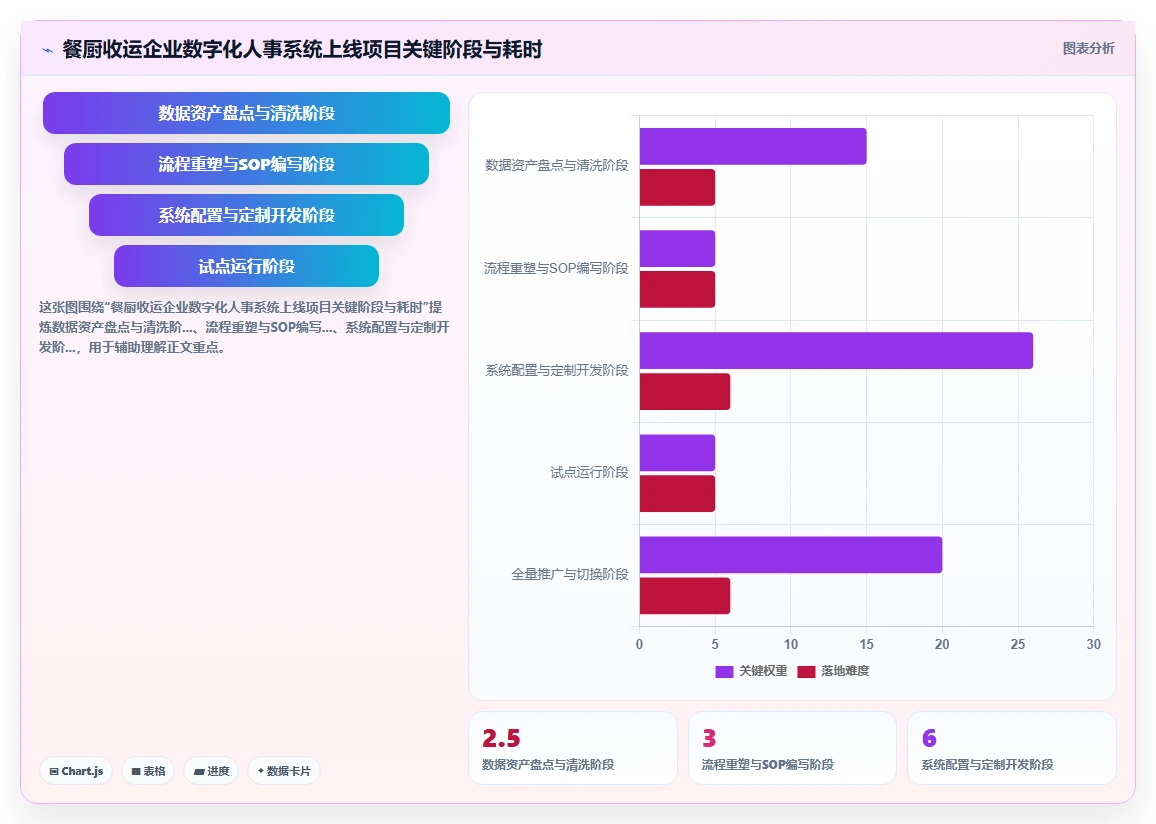Open the 3 流程重塑与SOP编写阶段 data card

click(x=792, y=748)
